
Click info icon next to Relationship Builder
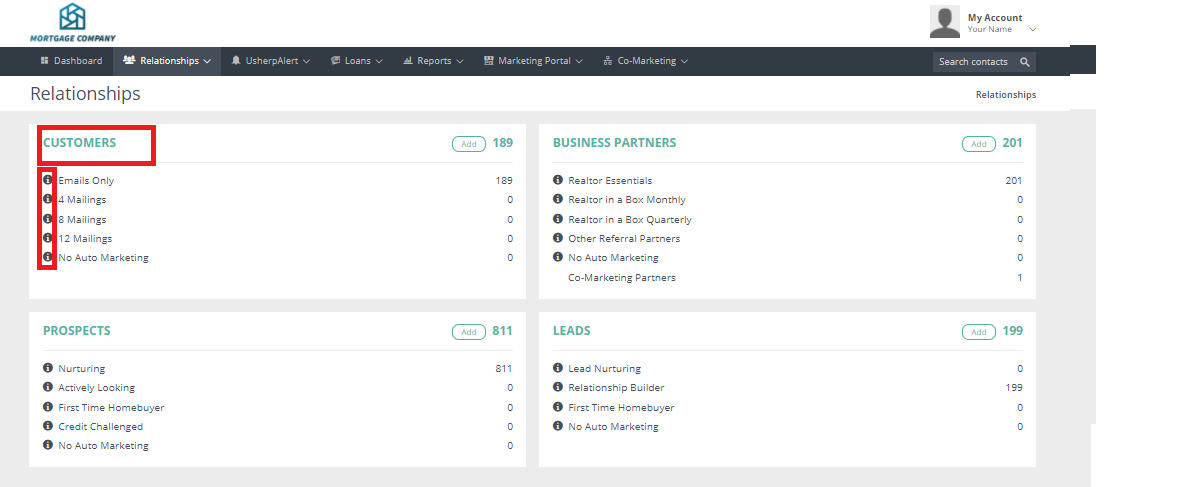click(x=558, y=387)
